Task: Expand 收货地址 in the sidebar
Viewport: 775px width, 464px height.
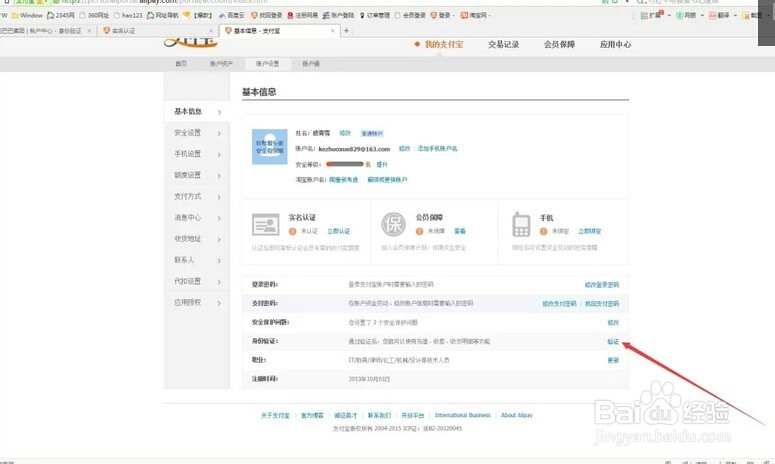Action: tap(197, 239)
